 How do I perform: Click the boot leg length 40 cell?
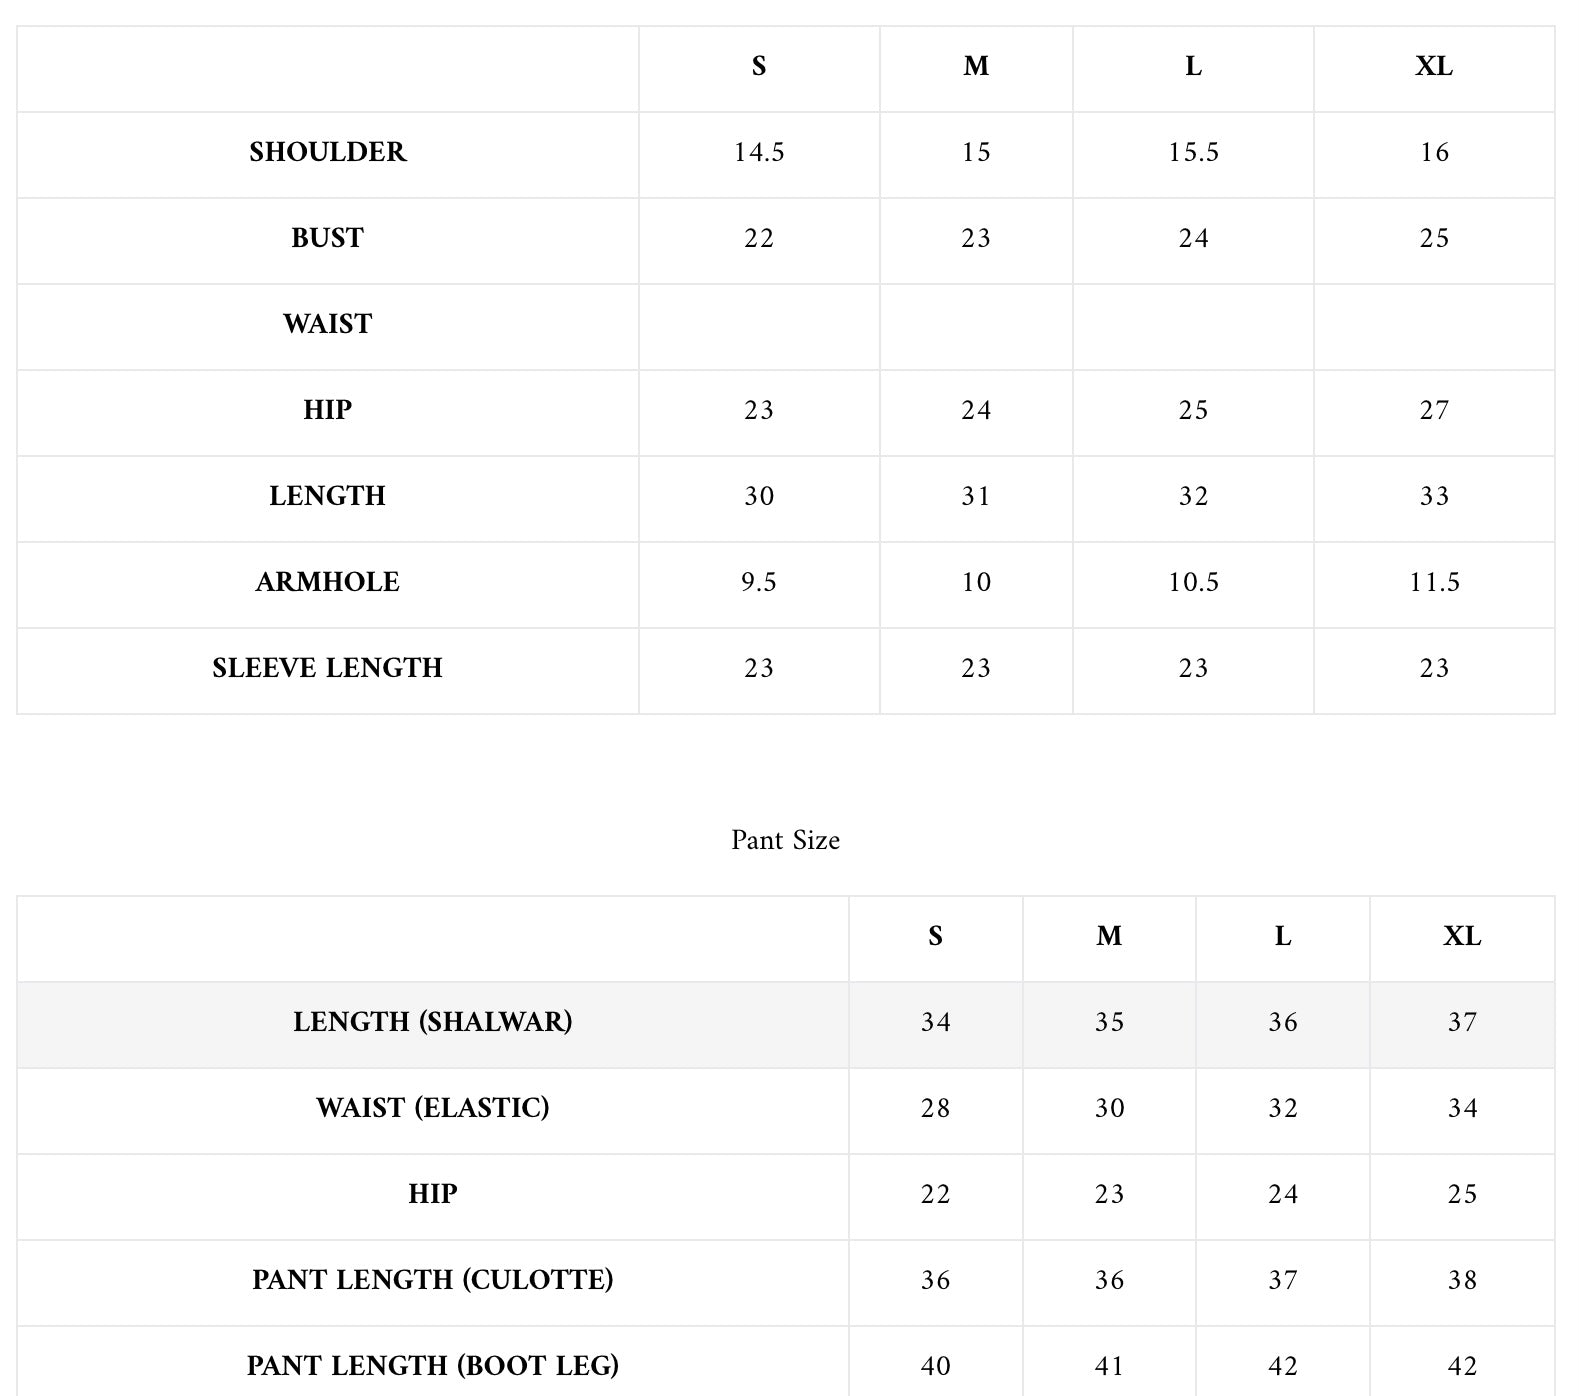coord(935,1366)
